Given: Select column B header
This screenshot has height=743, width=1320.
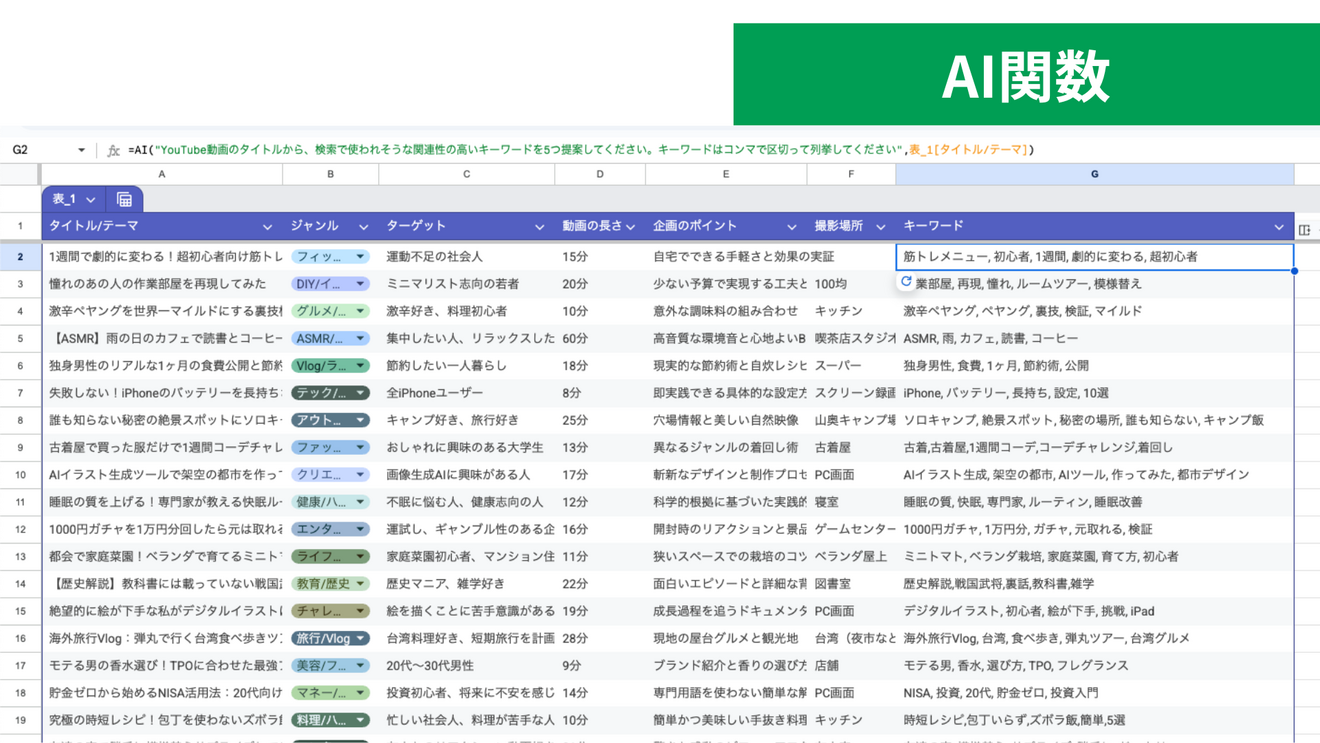Looking at the screenshot, I should click(x=330, y=174).
